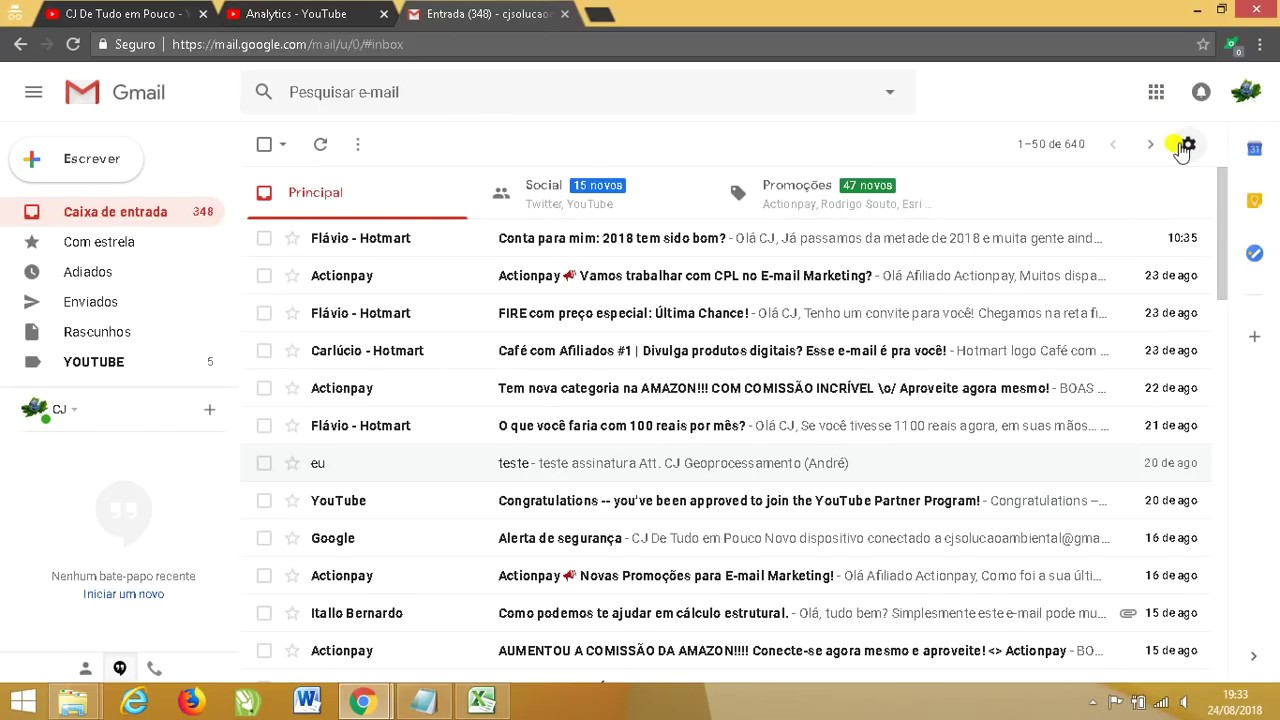The width and height of the screenshot is (1280, 720).
Task: Click the attachment icon on Itallo Bernardo email
Action: click(1128, 613)
